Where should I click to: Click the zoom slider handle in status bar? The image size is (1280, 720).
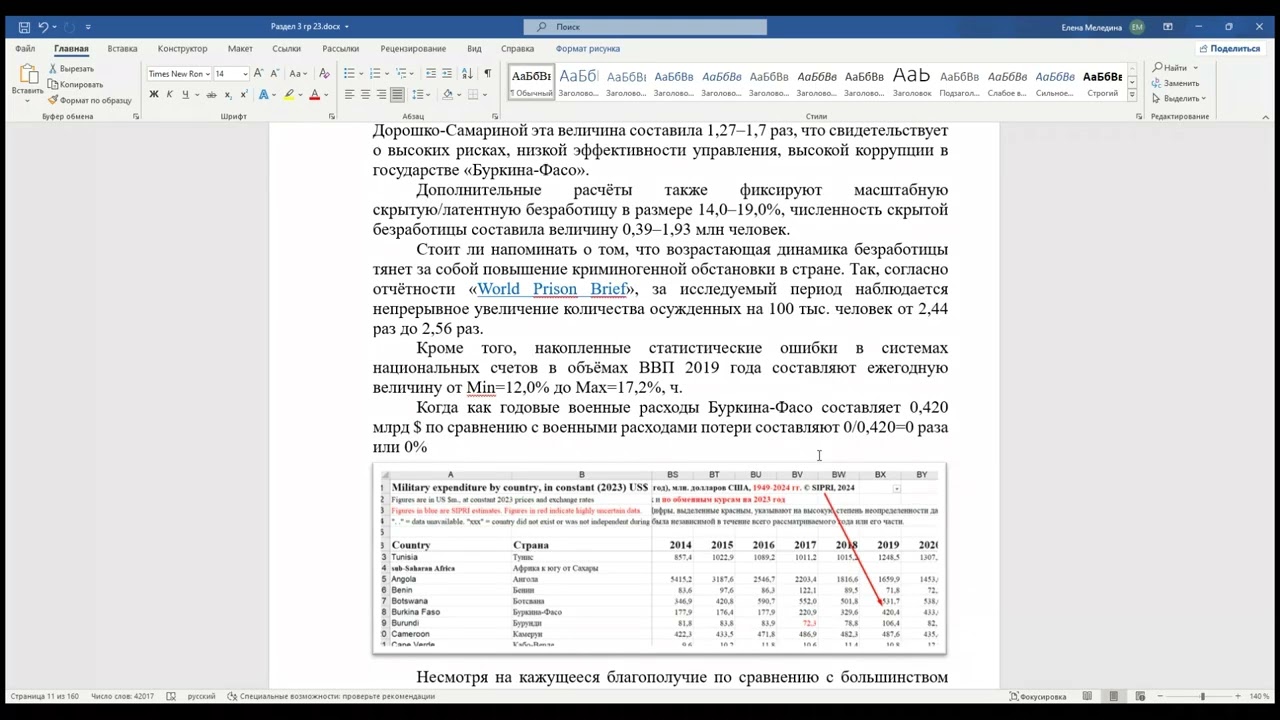click(x=1202, y=696)
